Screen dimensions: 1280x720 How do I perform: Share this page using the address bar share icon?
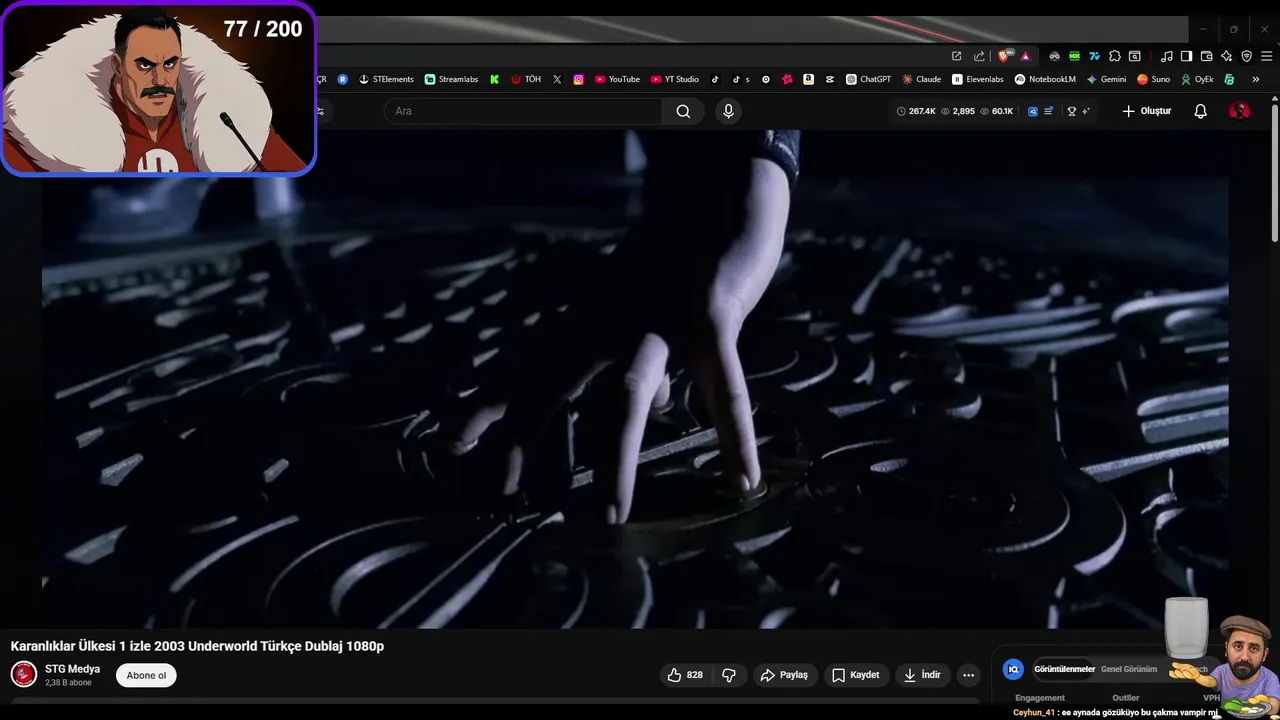979,56
